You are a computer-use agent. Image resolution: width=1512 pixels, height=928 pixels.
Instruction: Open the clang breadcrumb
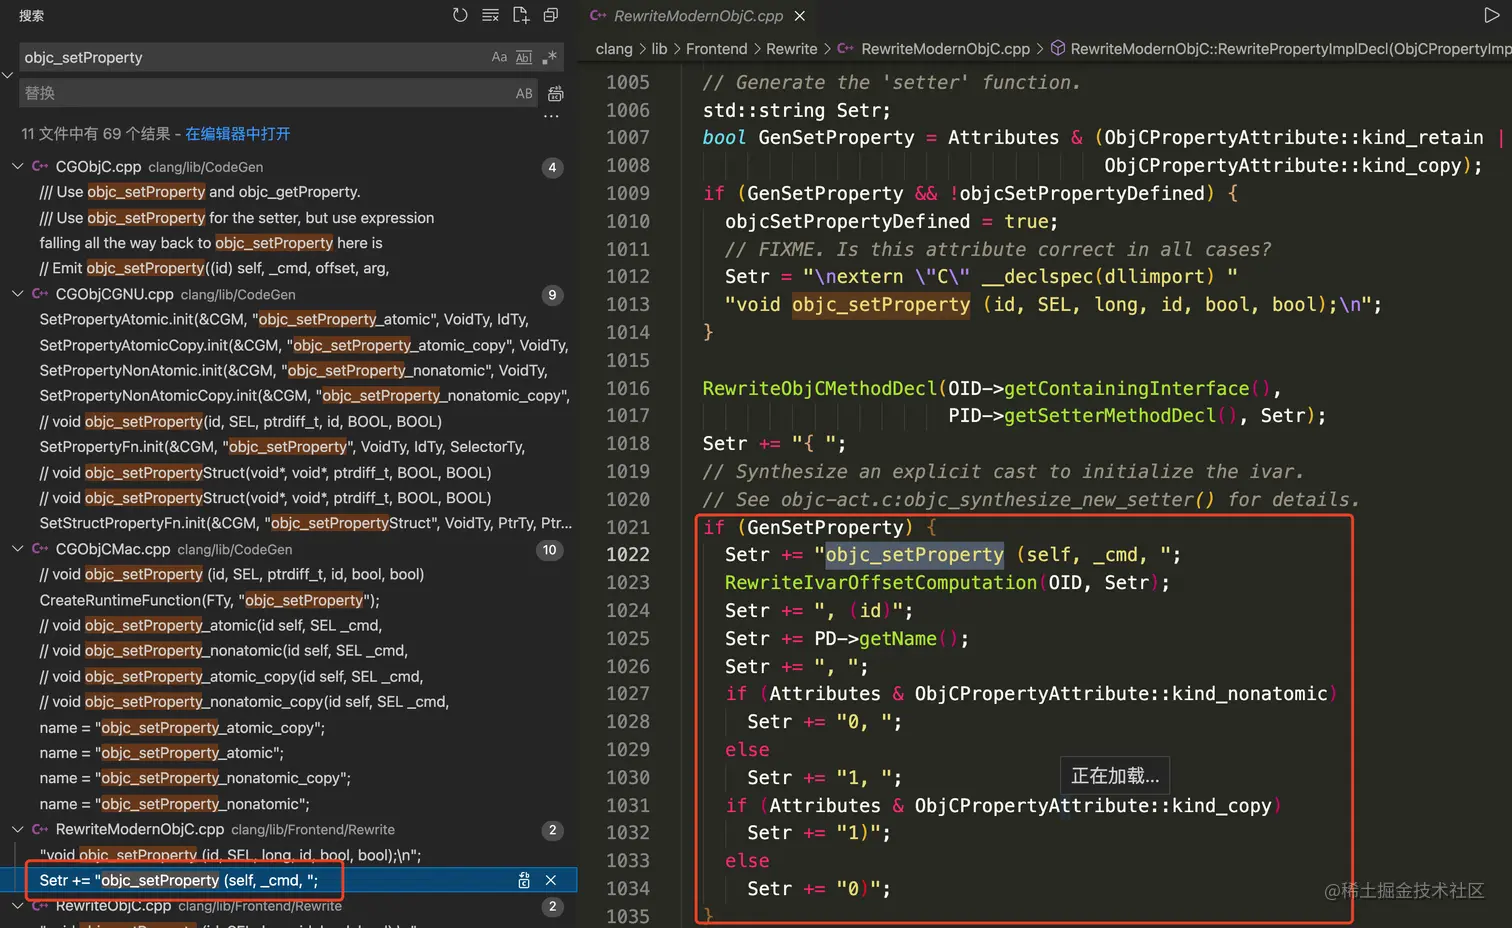coord(614,48)
